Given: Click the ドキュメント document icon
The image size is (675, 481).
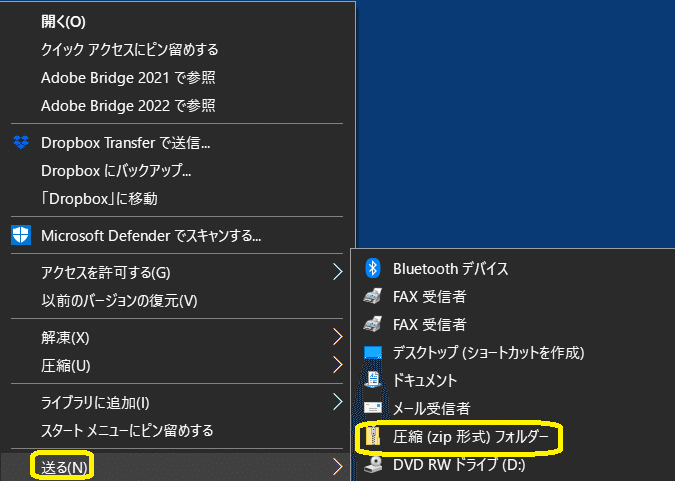Looking at the screenshot, I should tap(373, 380).
